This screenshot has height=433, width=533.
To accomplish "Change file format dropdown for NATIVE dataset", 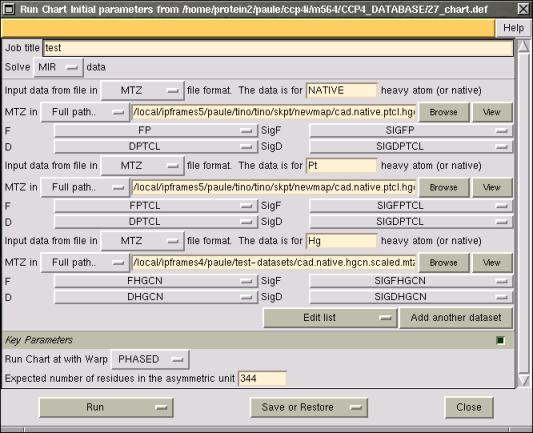I will (142, 90).
